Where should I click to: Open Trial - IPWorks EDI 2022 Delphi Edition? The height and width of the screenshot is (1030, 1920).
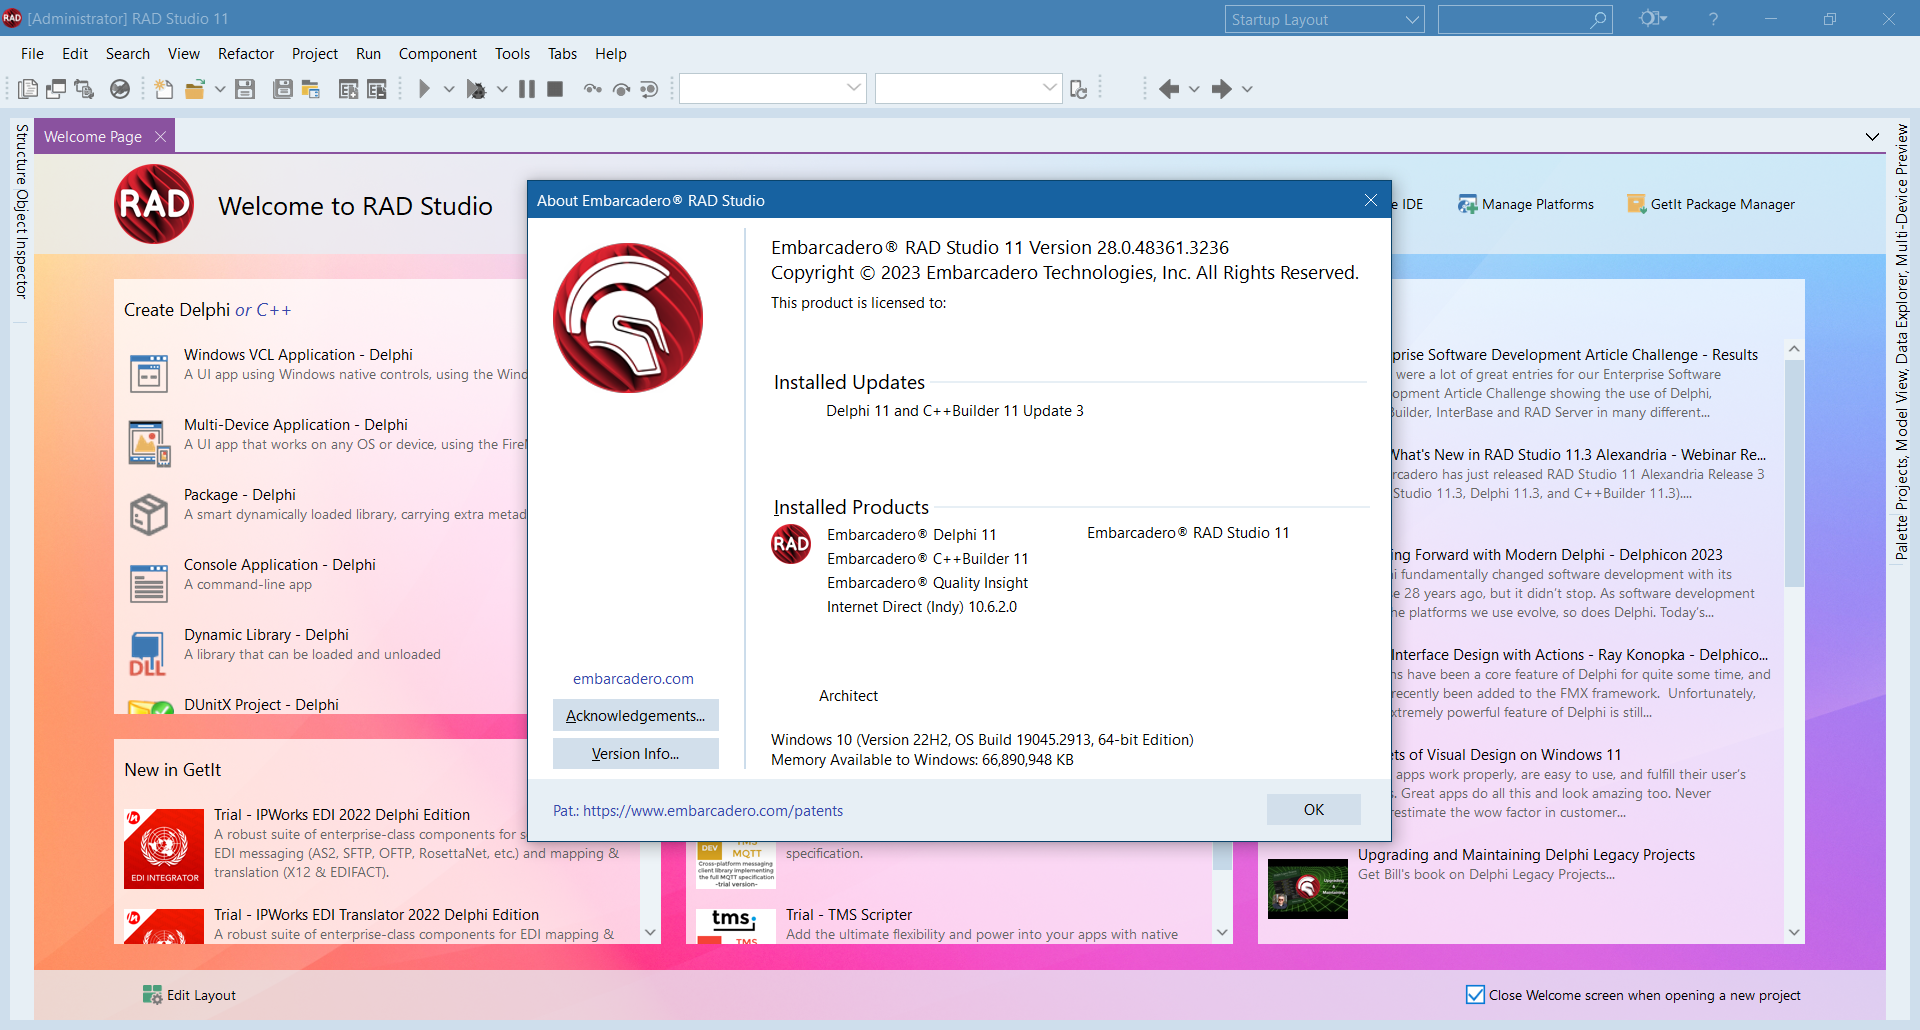tap(342, 815)
